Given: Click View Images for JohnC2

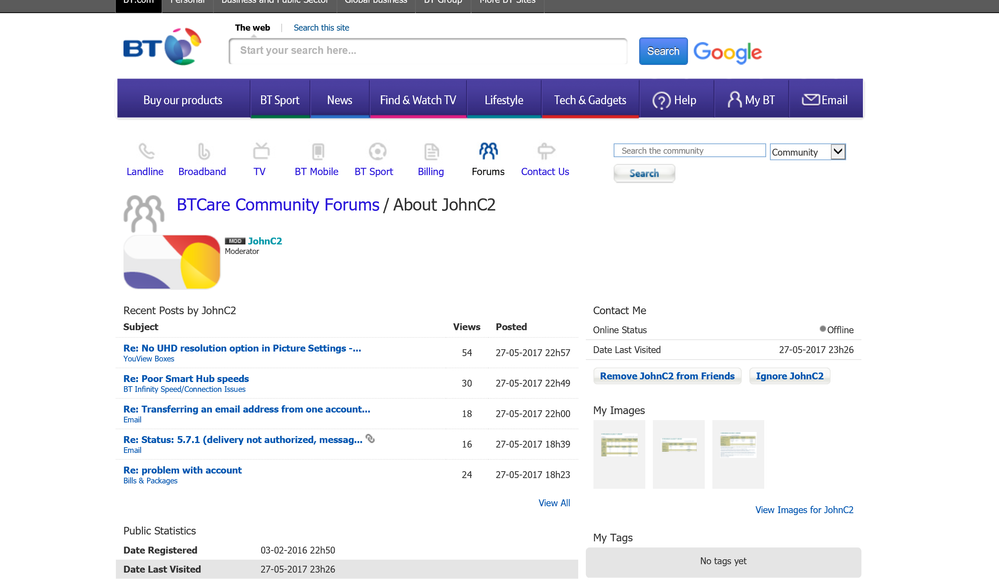Looking at the screenshot, I should point(804,510).
